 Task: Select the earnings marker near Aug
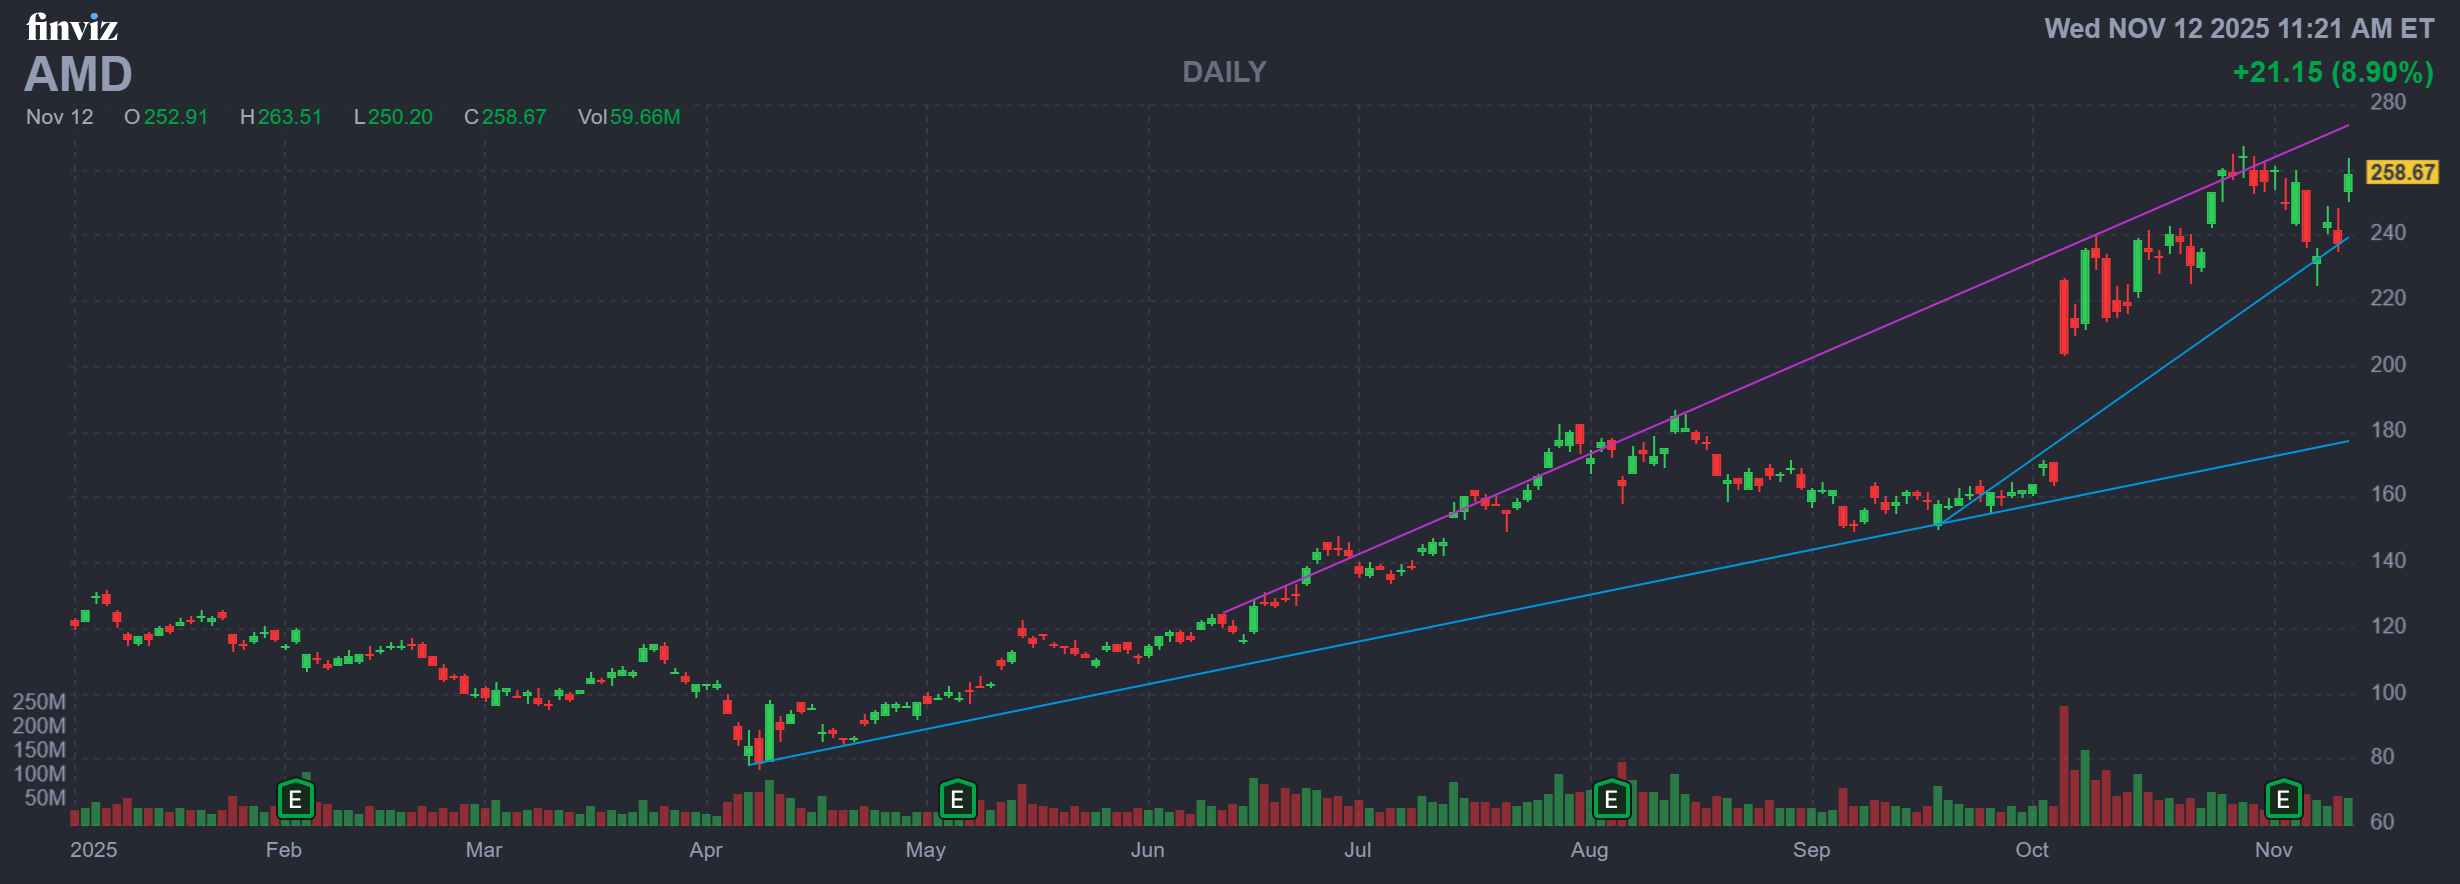coord(1611,800)
